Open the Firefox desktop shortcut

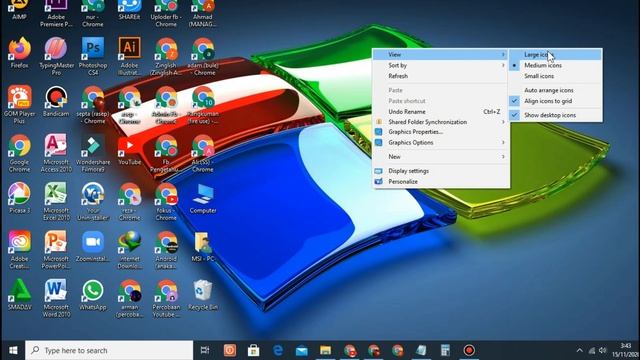point(19,53)
